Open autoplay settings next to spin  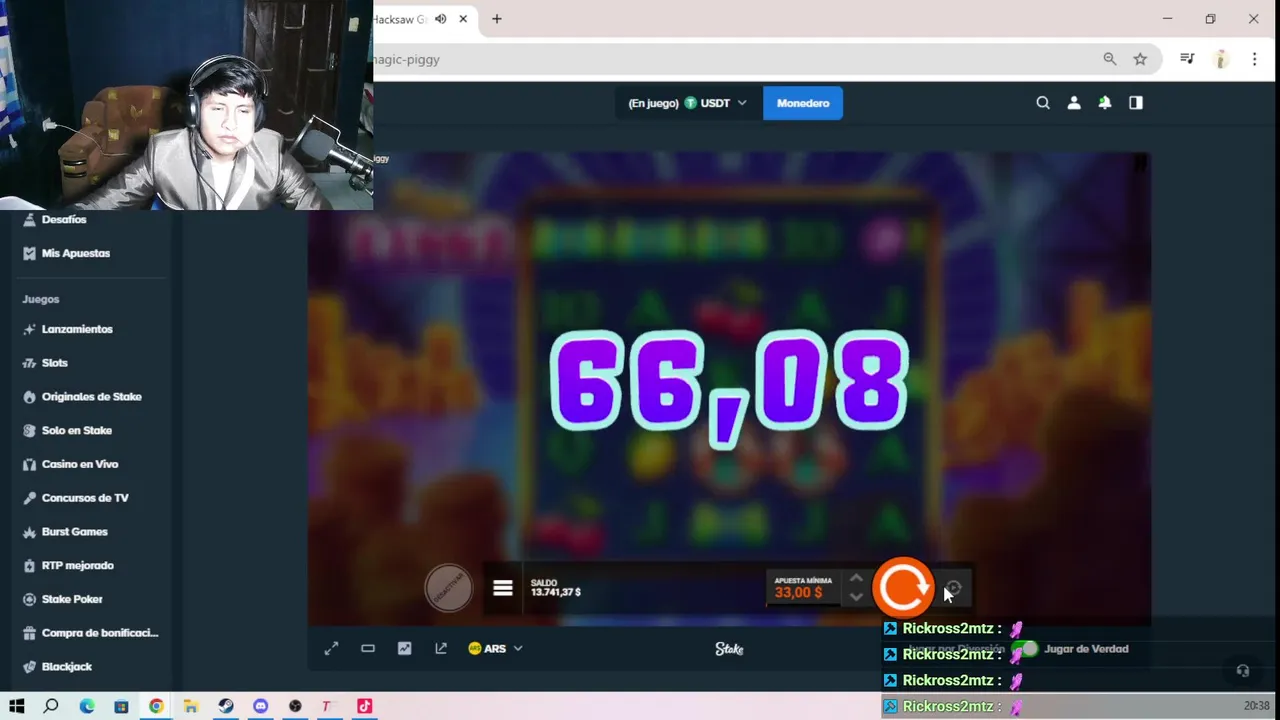tap(953, 588)
